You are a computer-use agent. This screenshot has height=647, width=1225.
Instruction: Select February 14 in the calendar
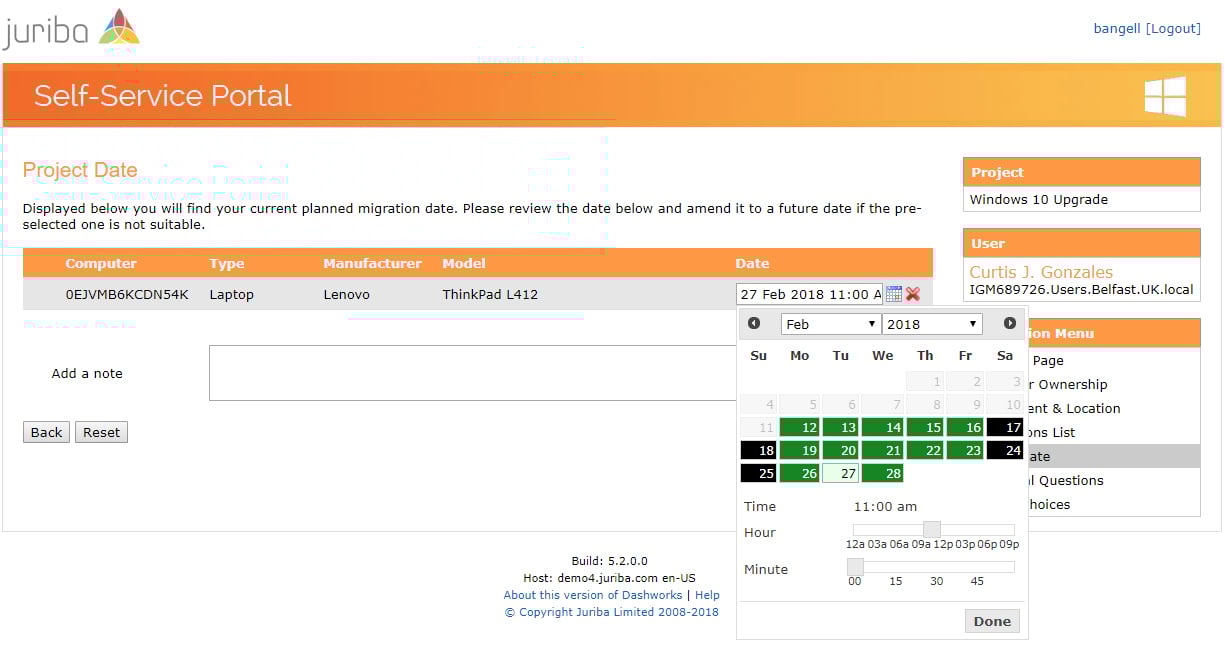tap(881, 427)
